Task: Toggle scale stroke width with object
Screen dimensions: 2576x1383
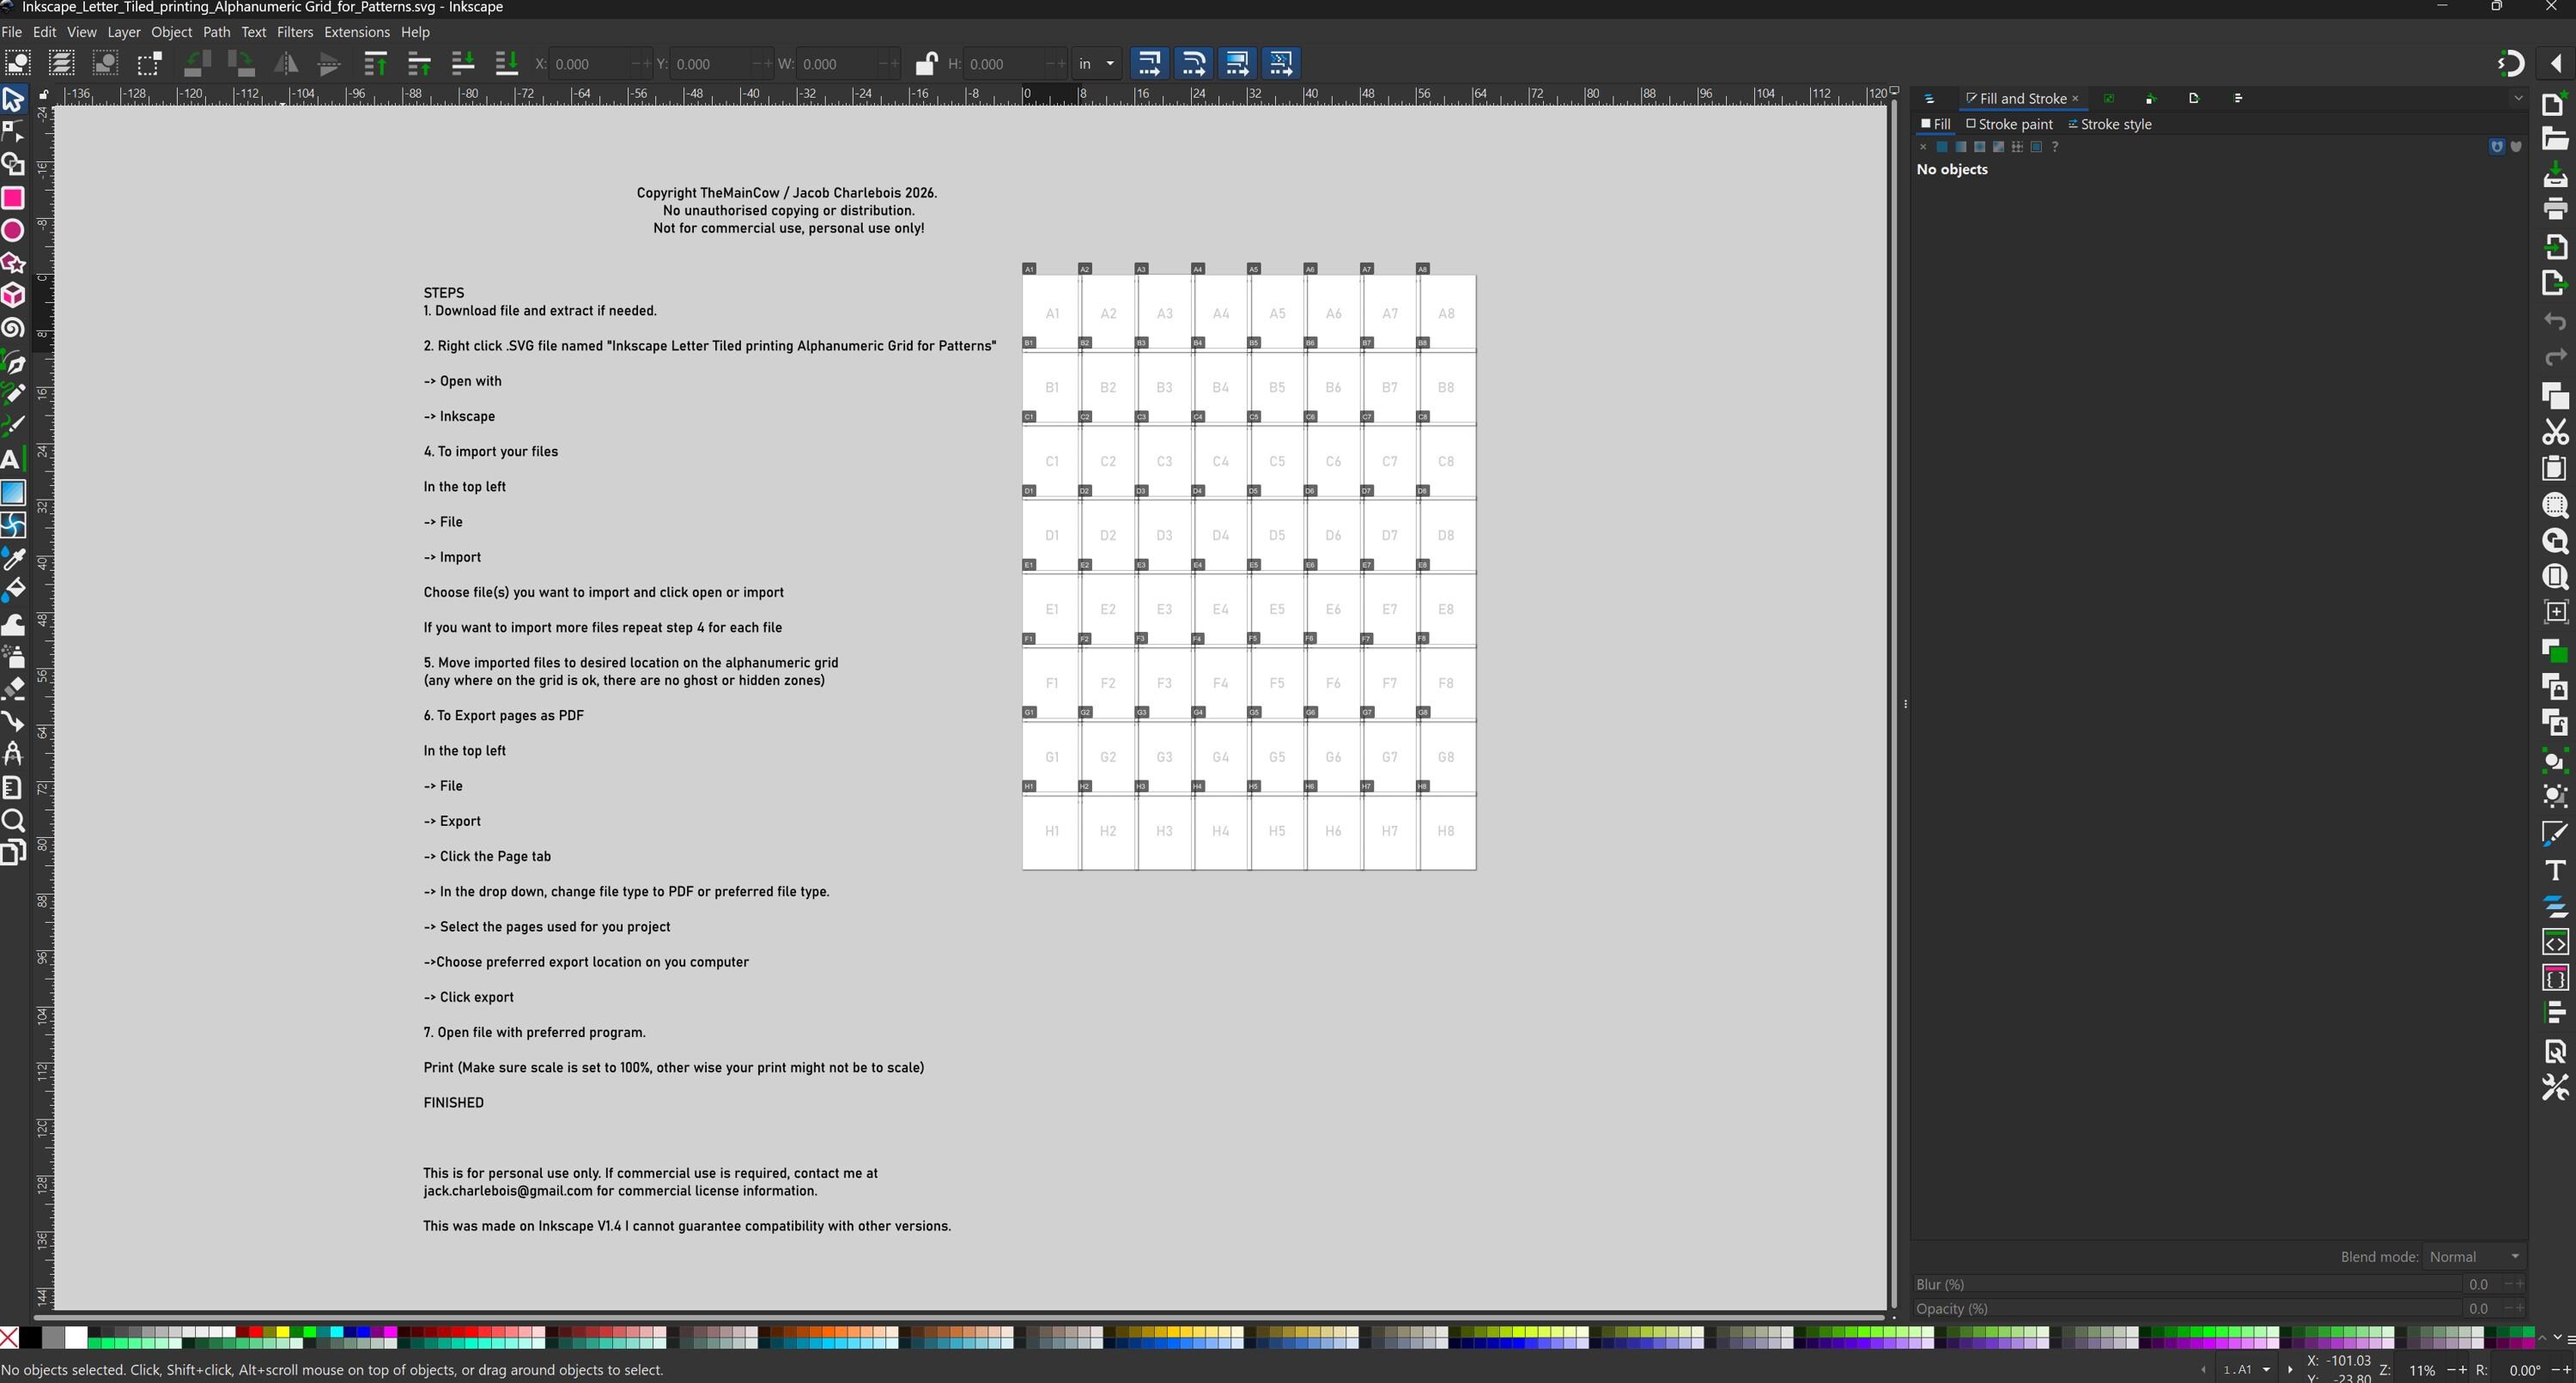Action: [1149, 63]
